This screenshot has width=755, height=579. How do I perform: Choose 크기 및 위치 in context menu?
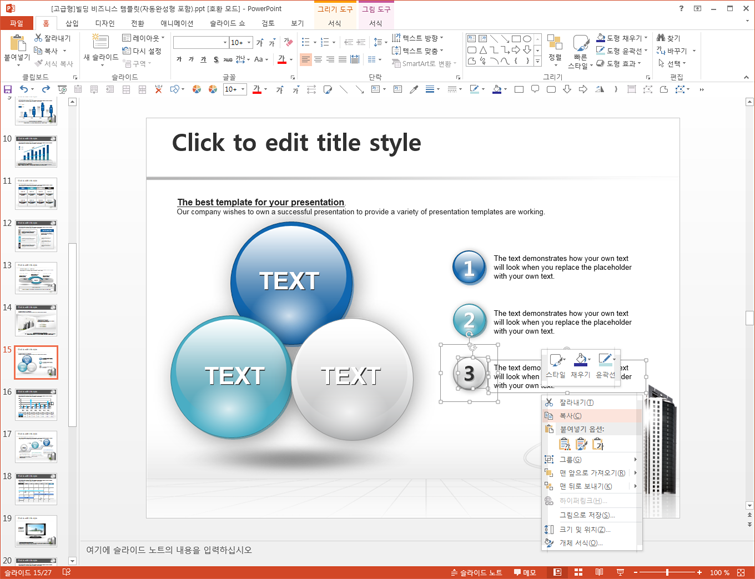[592, 529]
